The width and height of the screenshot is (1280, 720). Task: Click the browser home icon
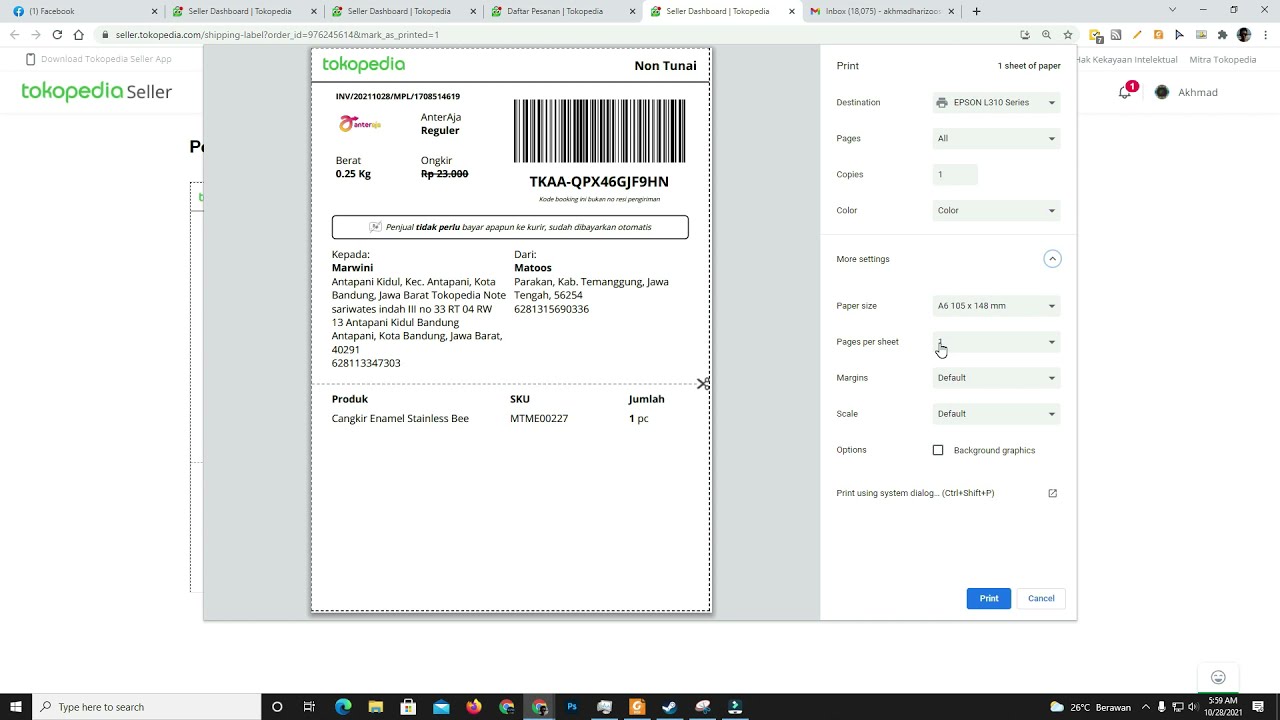point(78,34)
